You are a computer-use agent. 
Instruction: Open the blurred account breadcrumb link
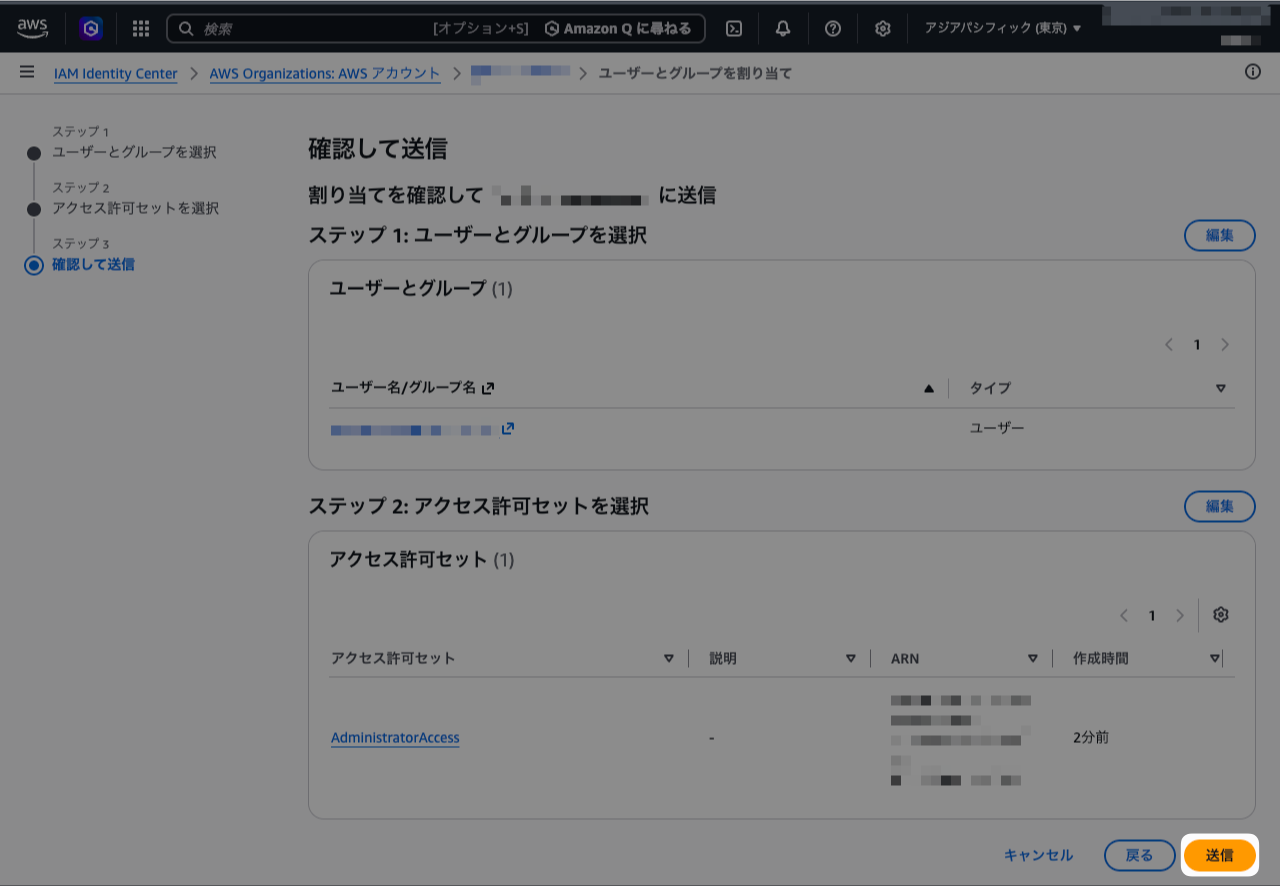520,72
